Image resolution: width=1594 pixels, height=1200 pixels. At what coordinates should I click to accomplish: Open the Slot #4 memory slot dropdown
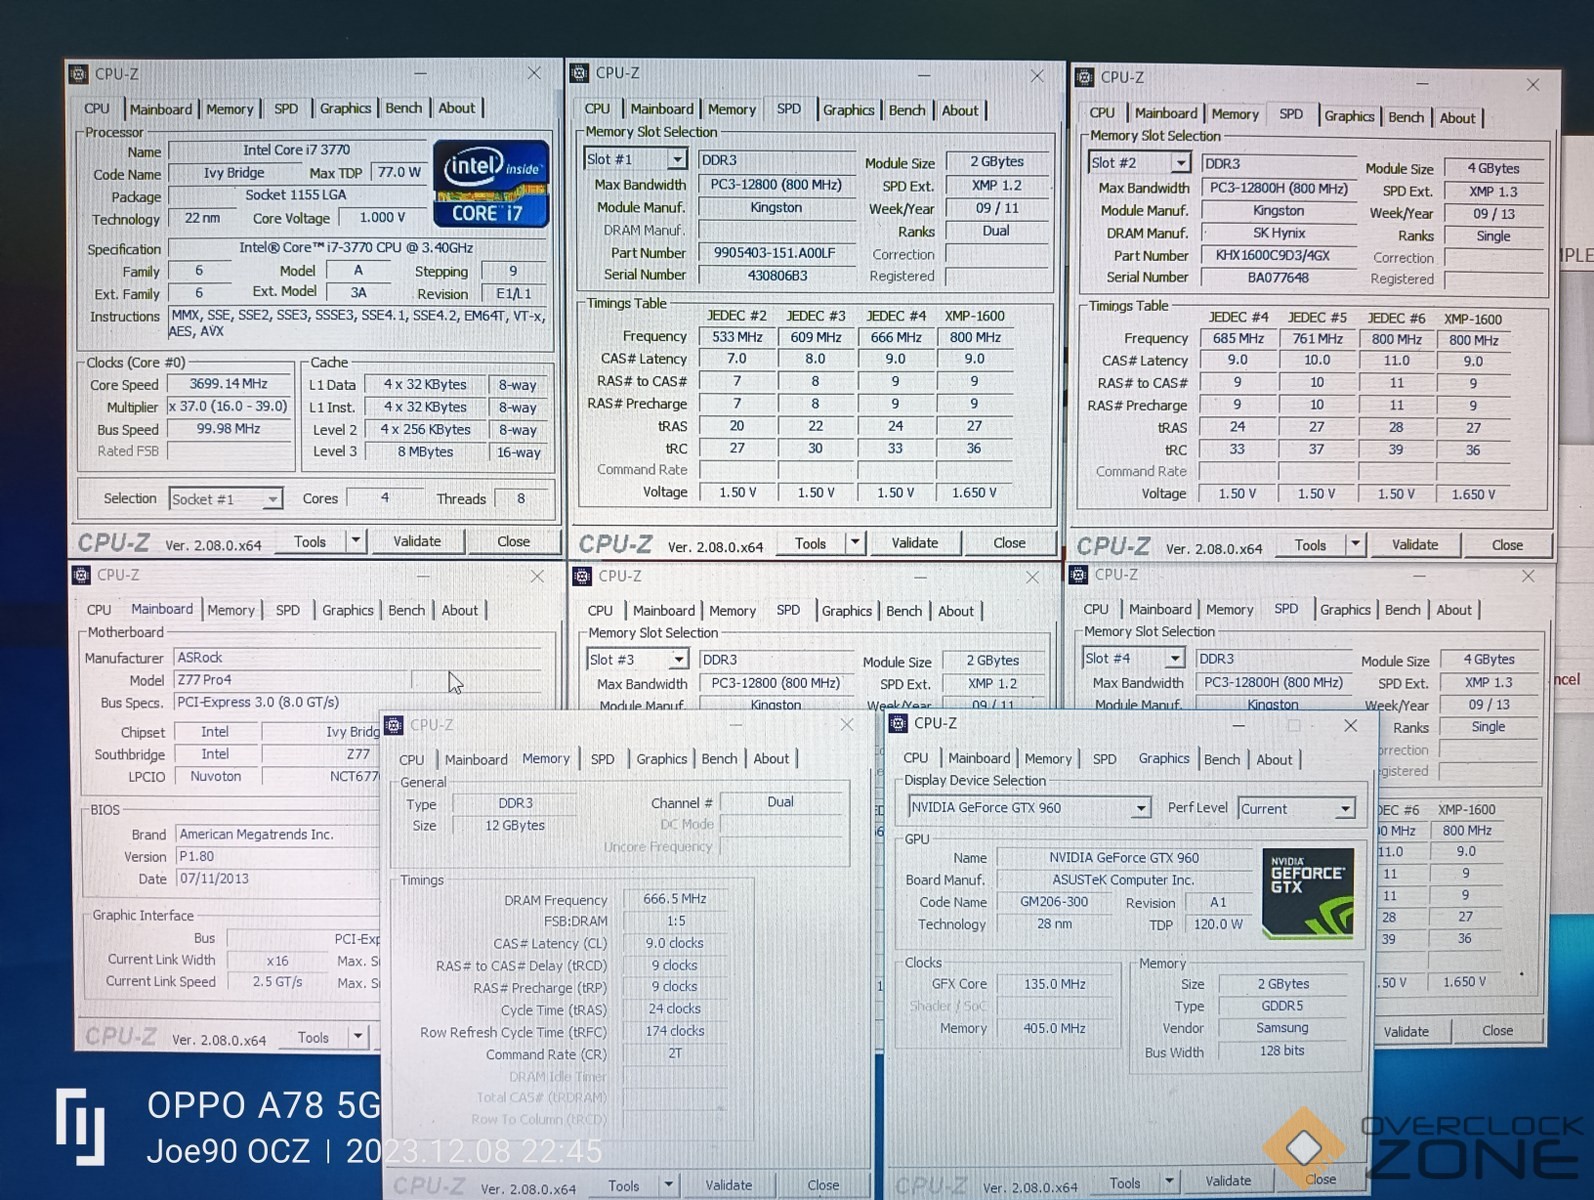(x=1175, y=658)
